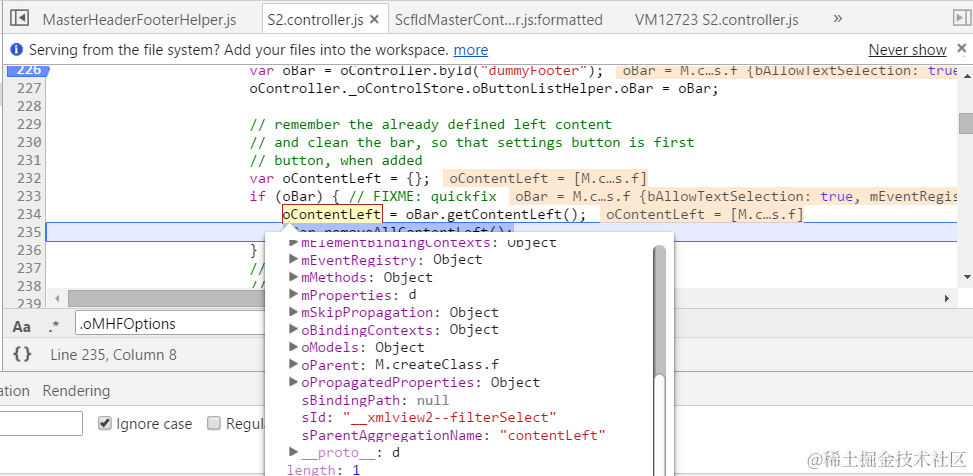Toggle the Regular expression checkbox
Image resolution: width=973 pixels, height=476 pixels.
tap(214, 423)
